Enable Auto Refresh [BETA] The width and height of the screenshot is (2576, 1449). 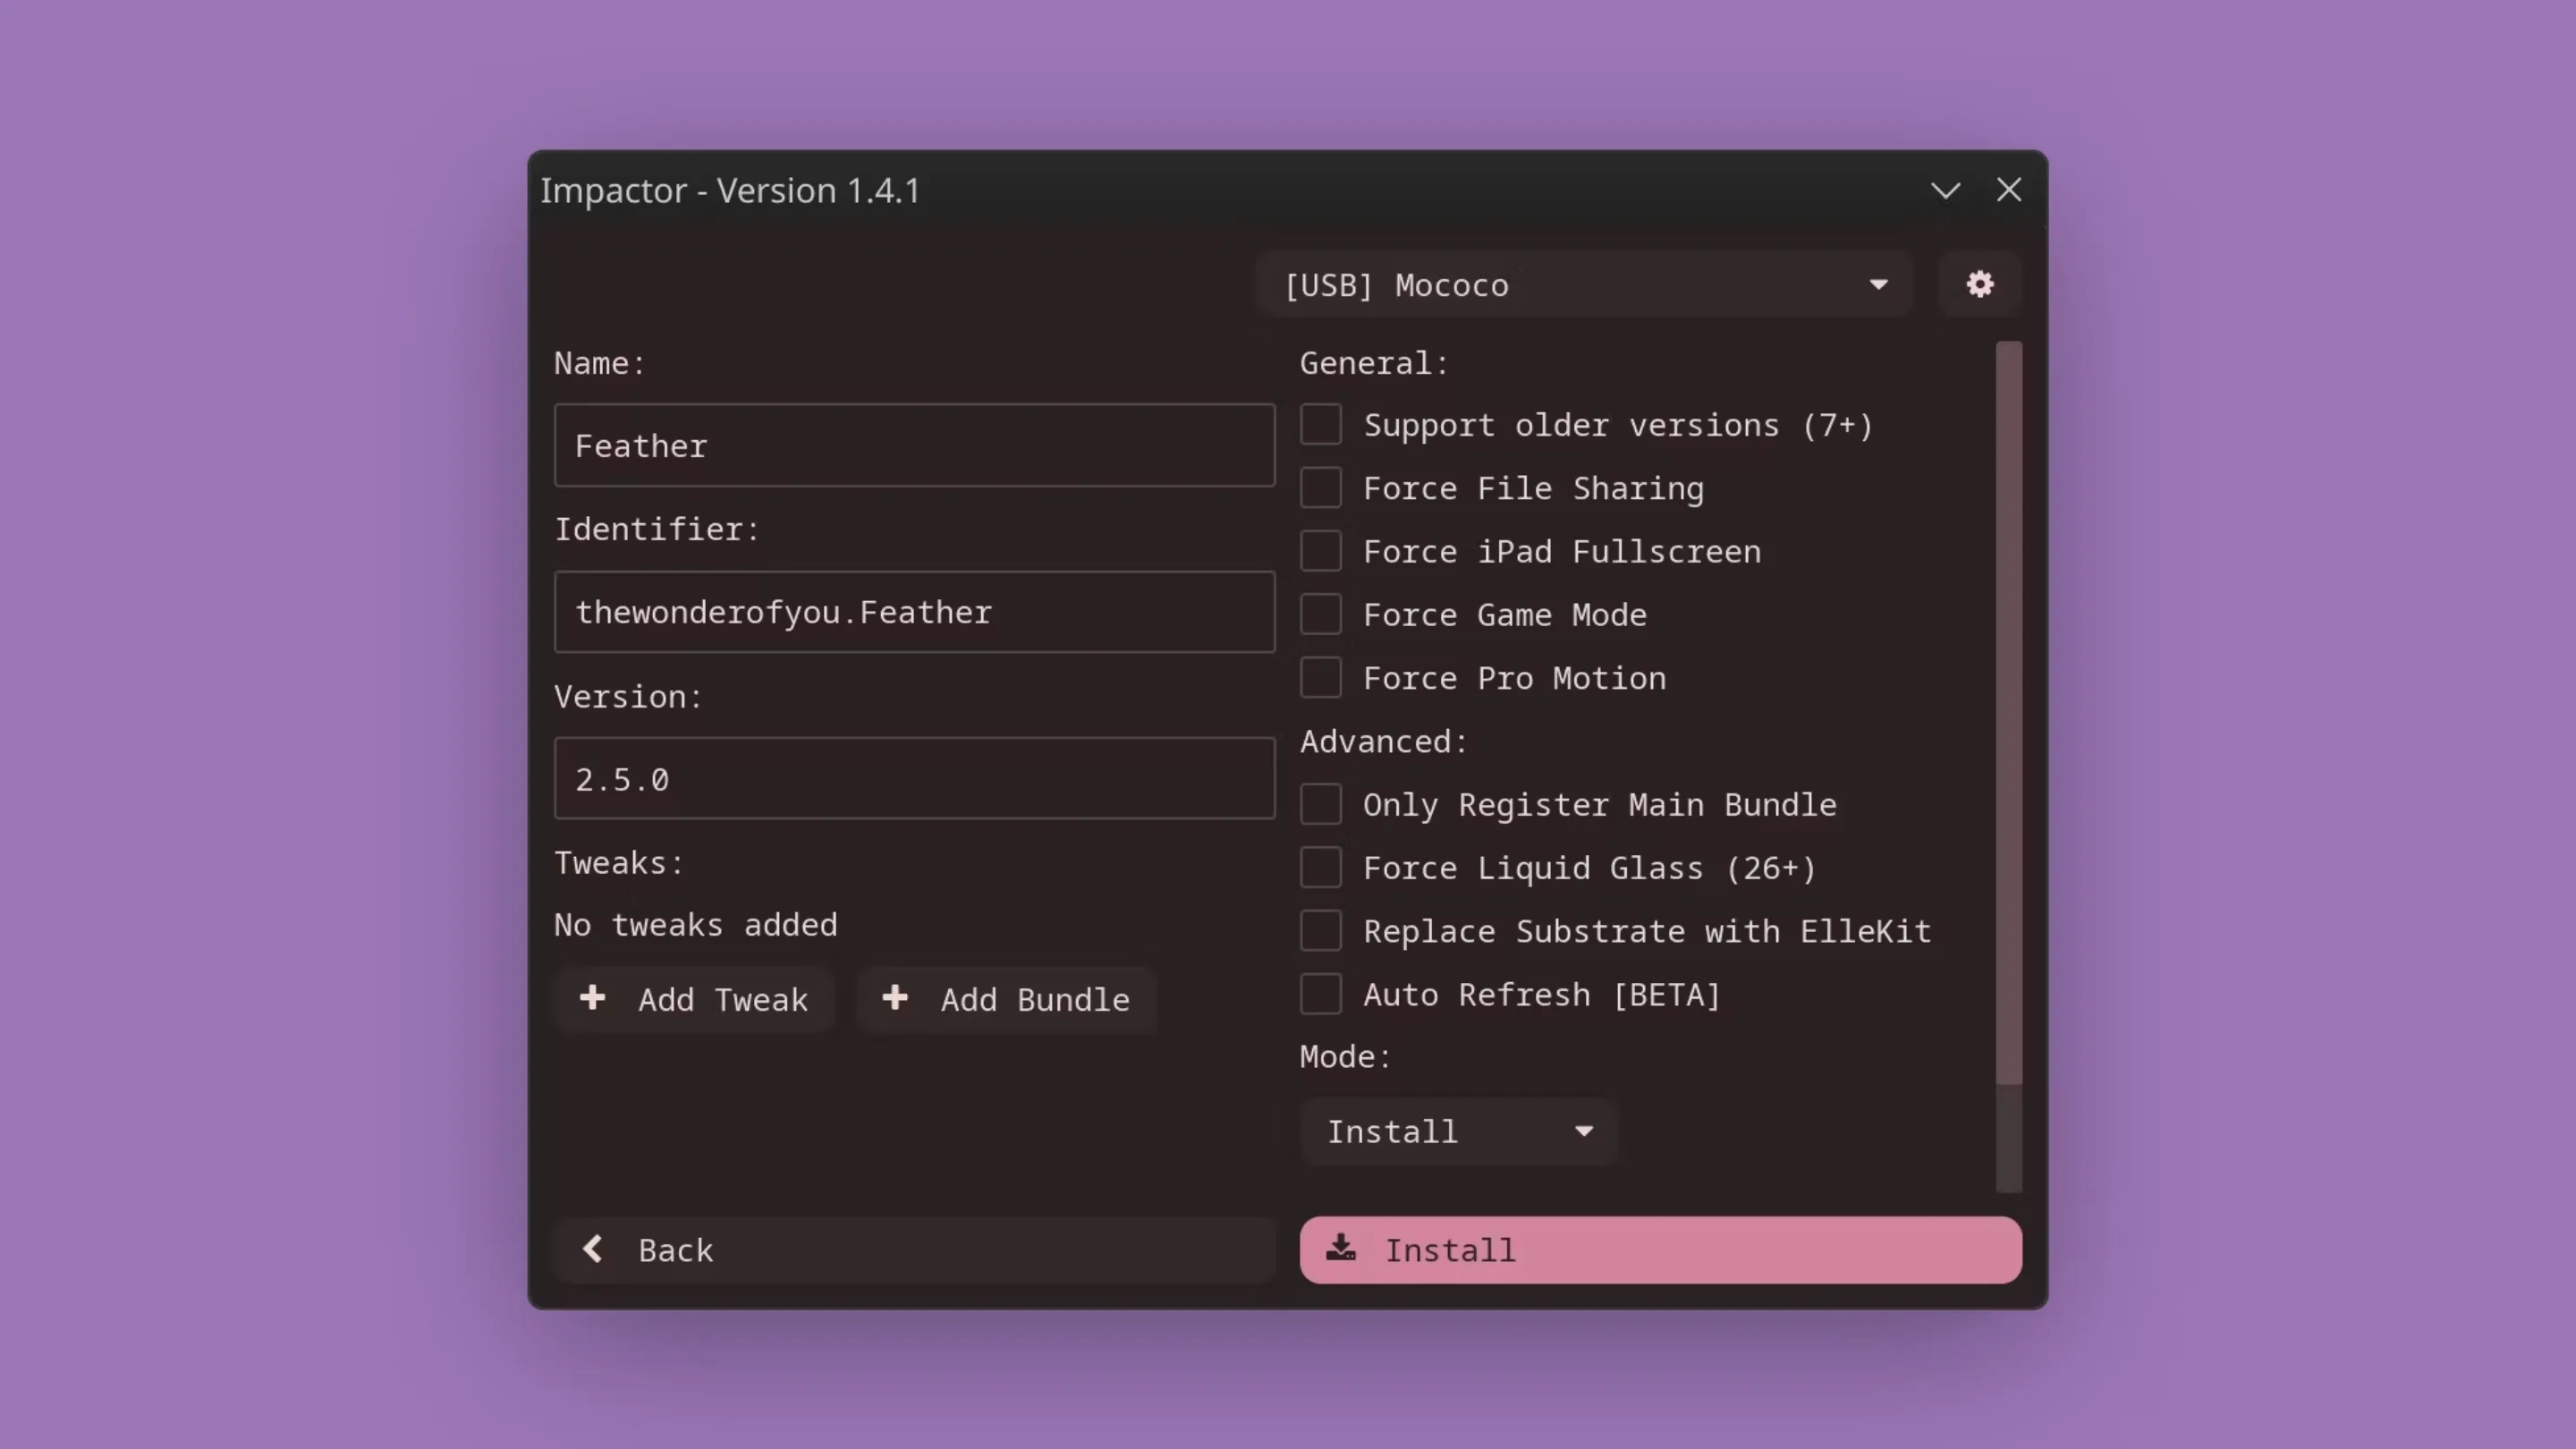click(1321, 994)
